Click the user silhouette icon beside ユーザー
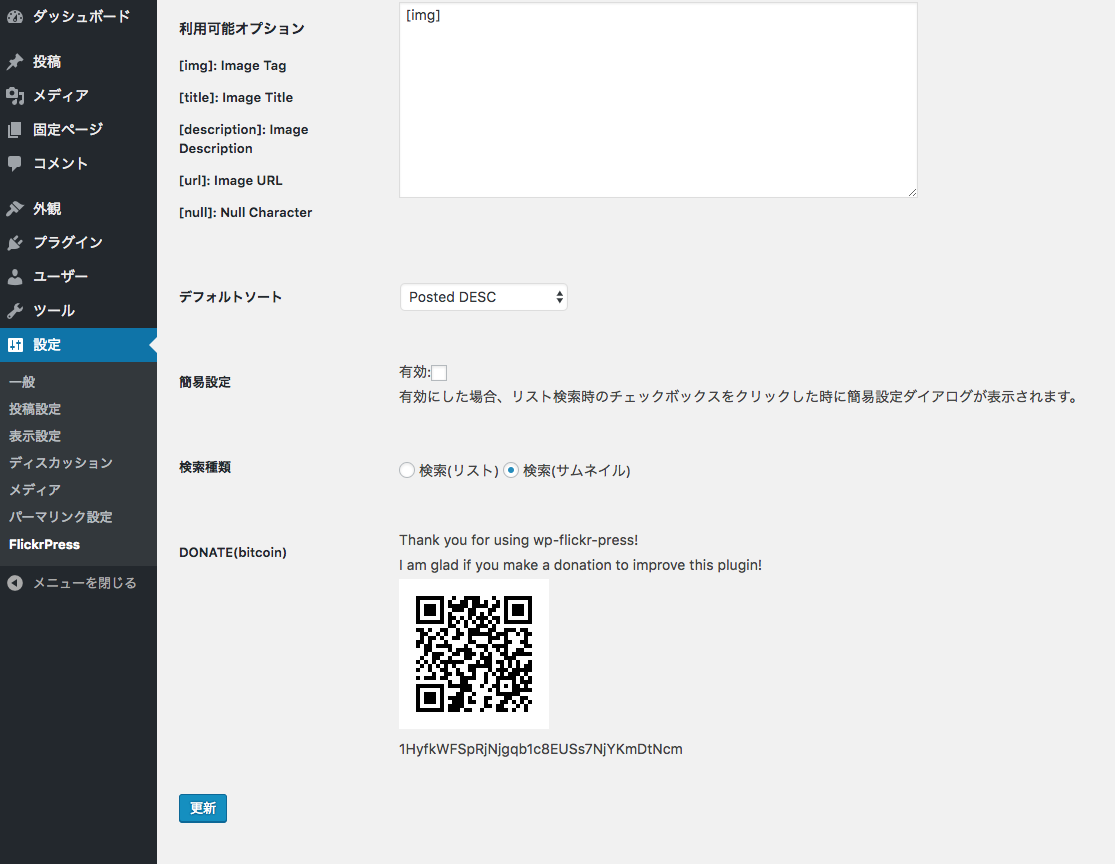Image resolution: width=1115 pixels, height=864 pixels. [15, 277]
